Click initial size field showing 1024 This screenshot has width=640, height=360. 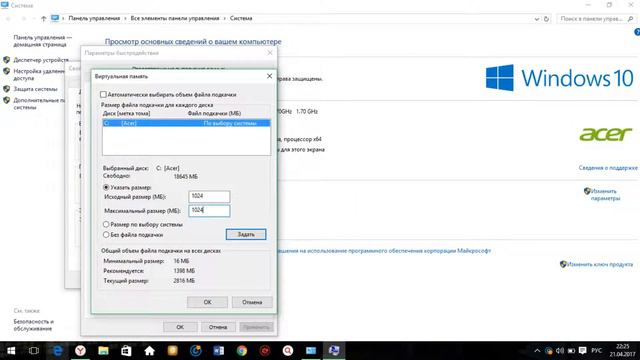[209, 196]
